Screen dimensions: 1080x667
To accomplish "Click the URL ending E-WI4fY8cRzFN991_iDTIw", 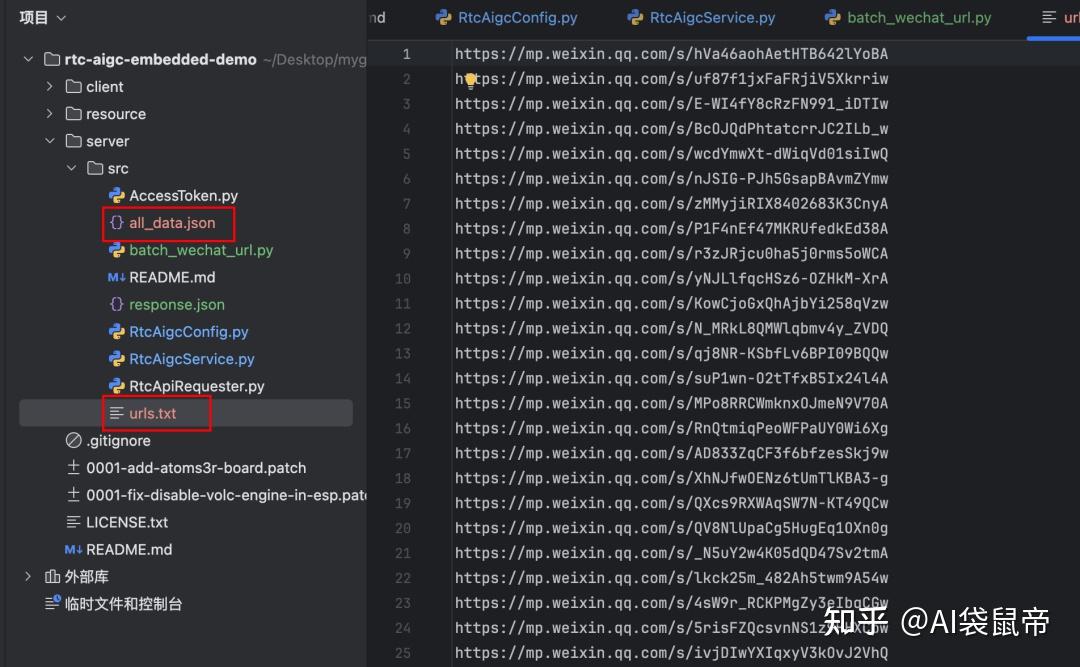I will tap(672, 104).
